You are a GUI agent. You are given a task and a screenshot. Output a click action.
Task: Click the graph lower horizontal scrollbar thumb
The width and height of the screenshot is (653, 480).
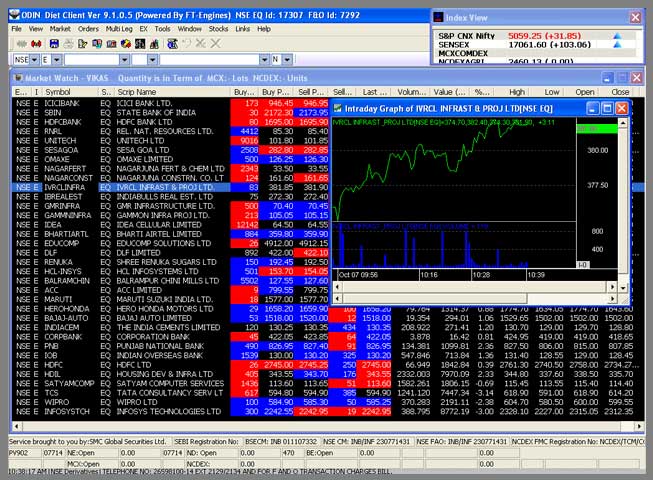(x=434, y=298)
